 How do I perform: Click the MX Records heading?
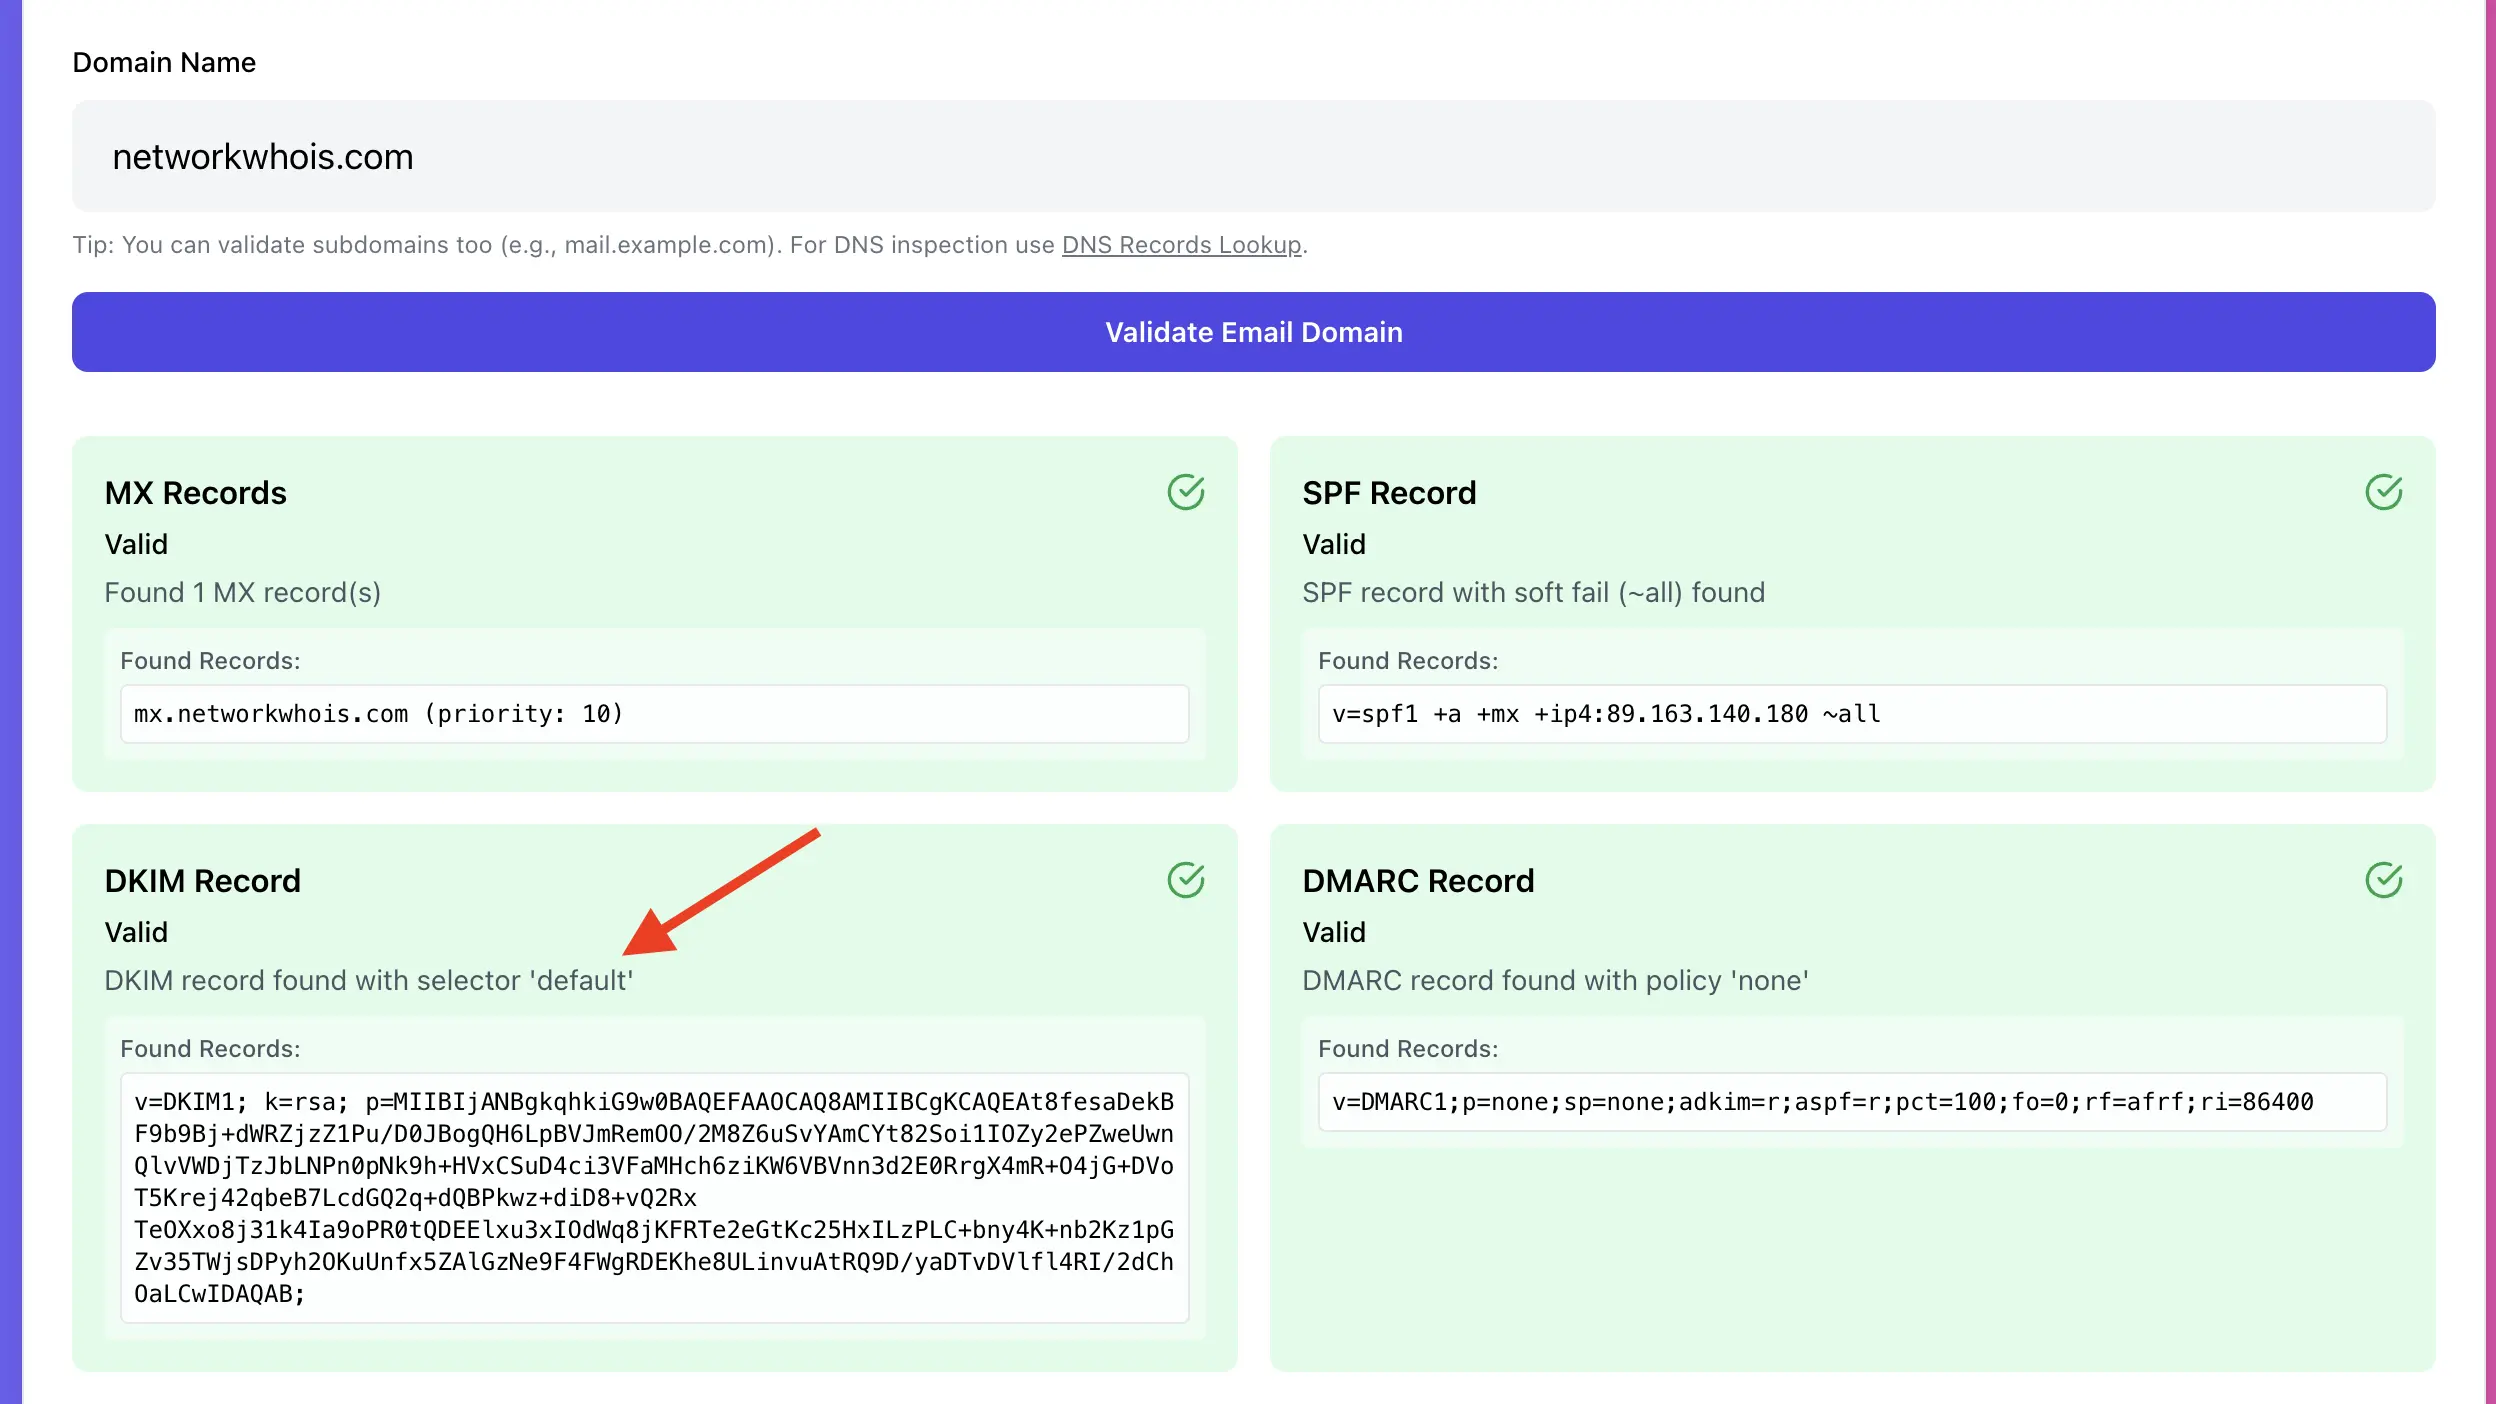(x=196, y=493)
